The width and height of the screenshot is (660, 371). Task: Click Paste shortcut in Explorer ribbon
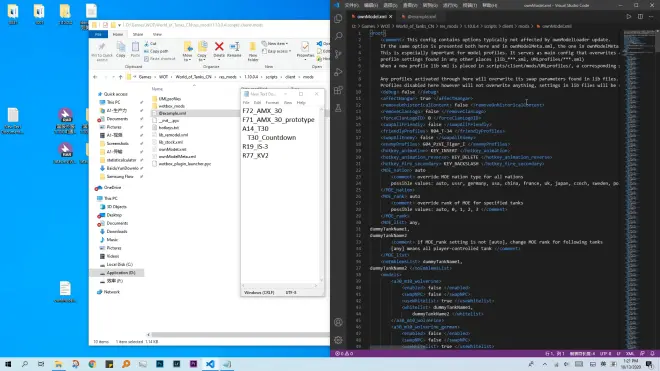160,59
